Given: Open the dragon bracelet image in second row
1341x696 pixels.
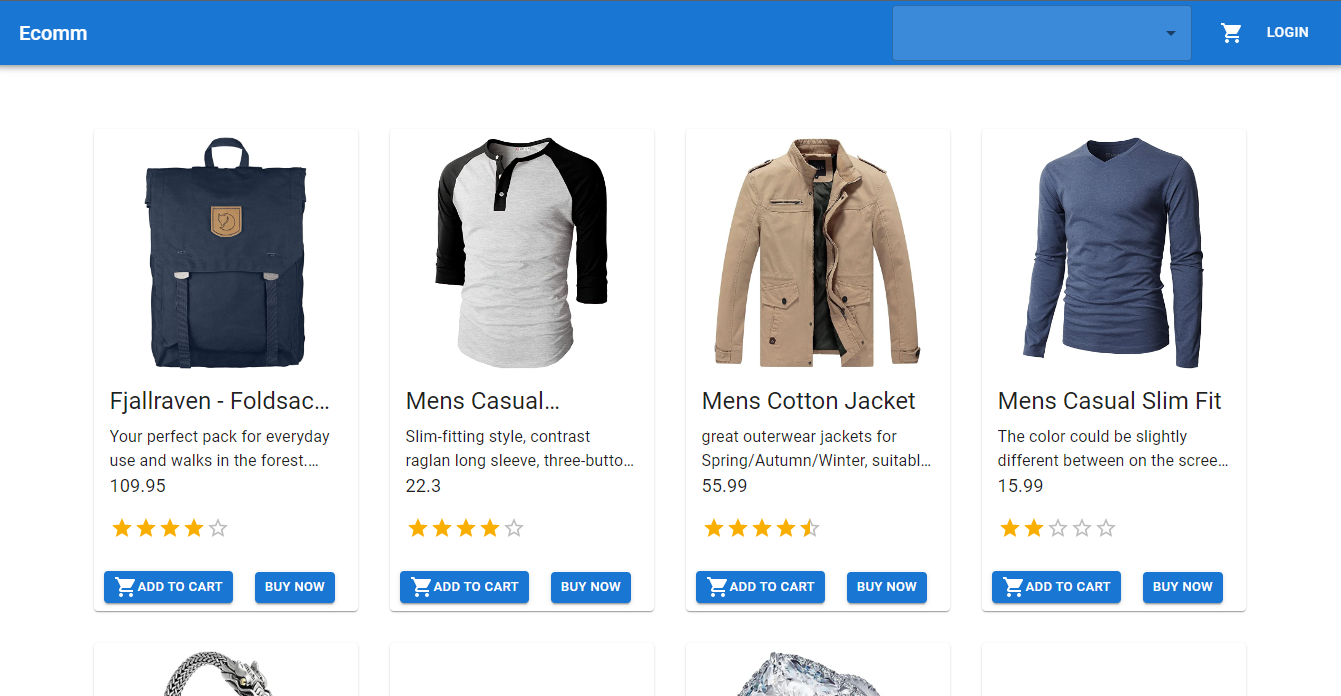Looking at the screenshot, I should pos(226,675).
